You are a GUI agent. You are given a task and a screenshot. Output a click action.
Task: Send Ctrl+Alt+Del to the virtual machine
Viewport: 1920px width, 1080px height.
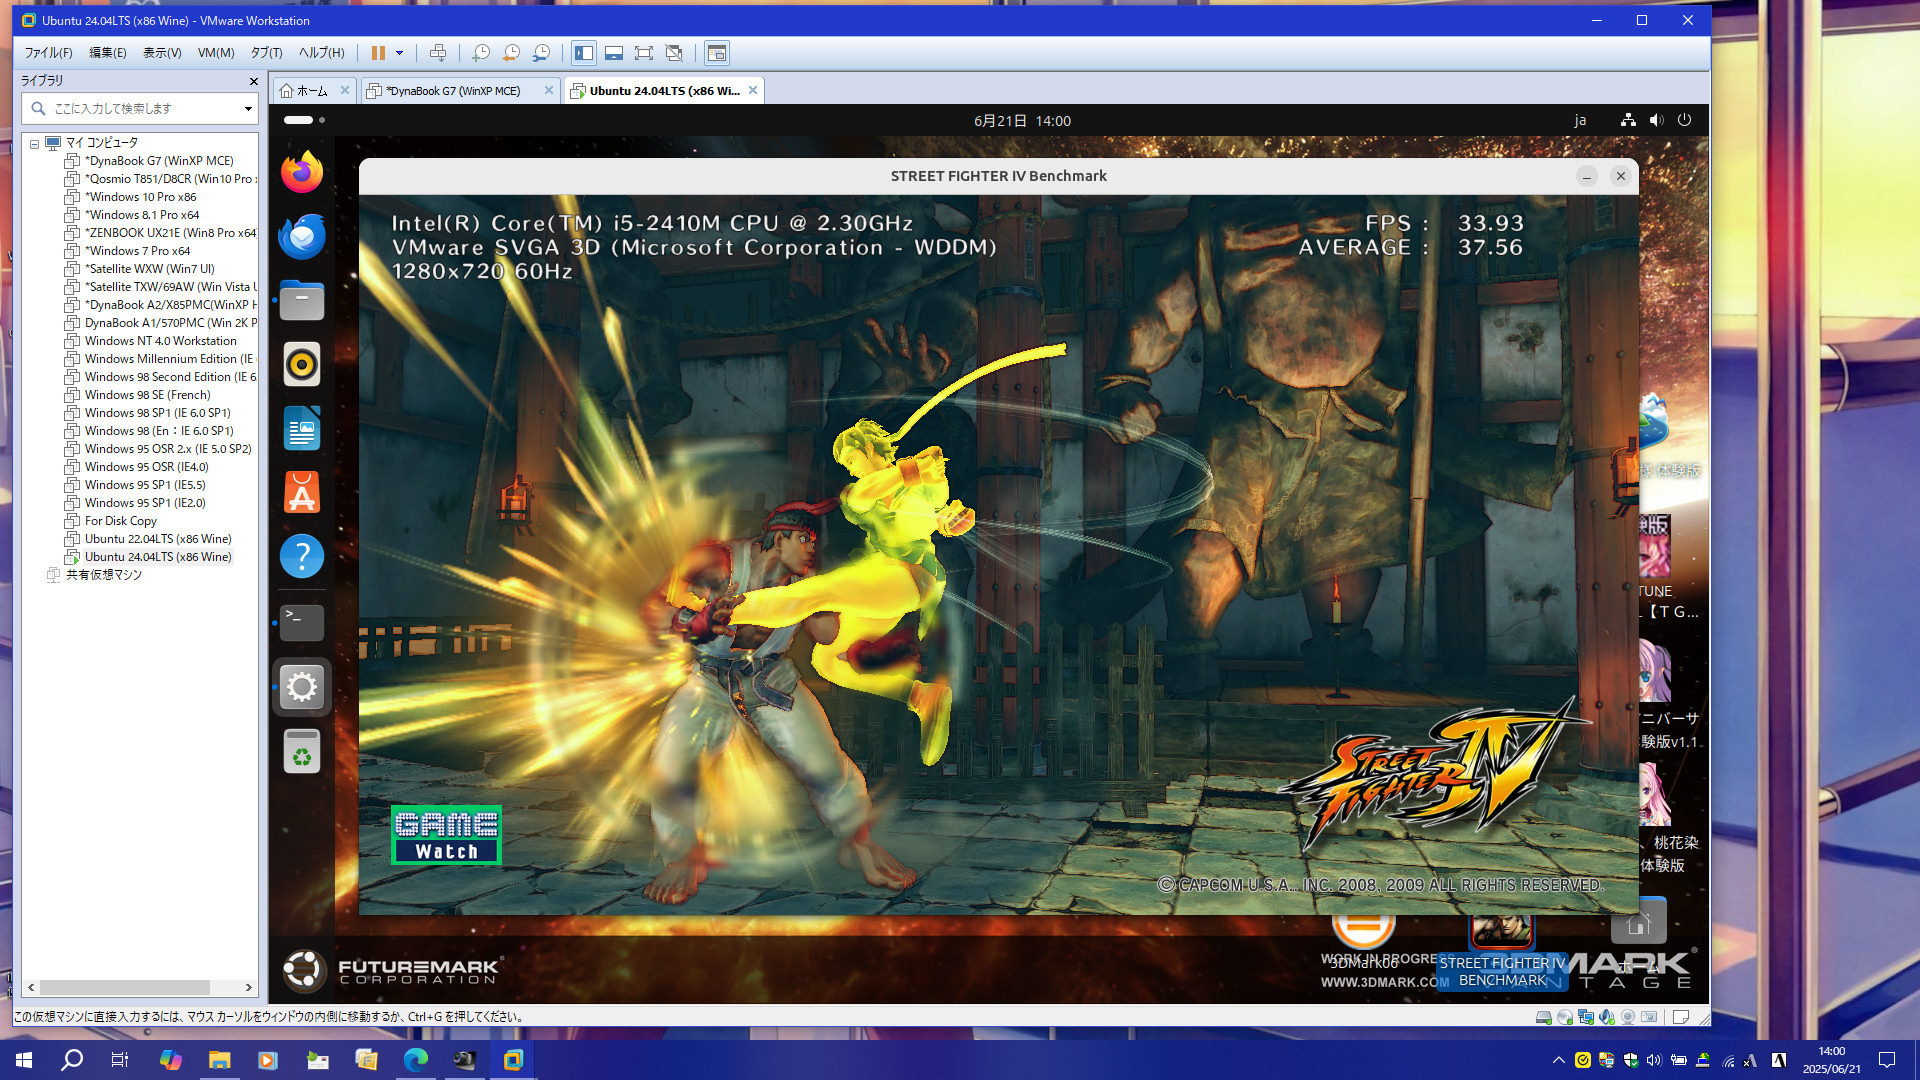point(438,53)
